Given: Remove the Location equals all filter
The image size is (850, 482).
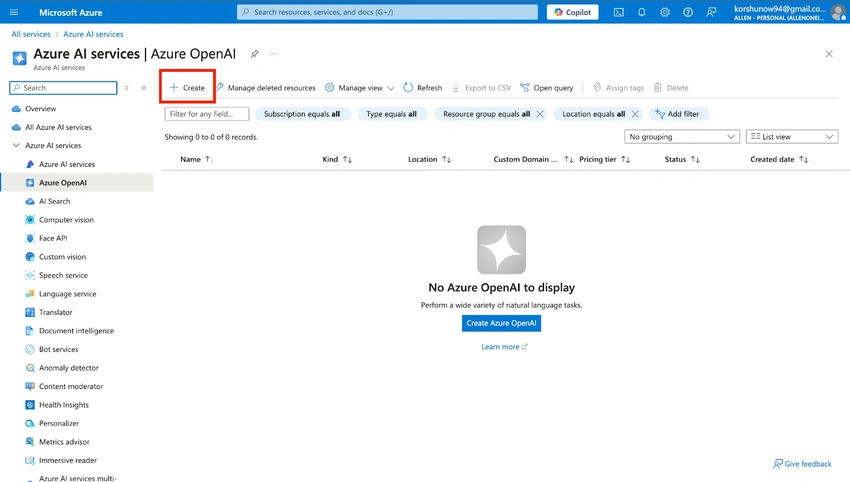Looking at the screenshot, I should coord(635,114).
